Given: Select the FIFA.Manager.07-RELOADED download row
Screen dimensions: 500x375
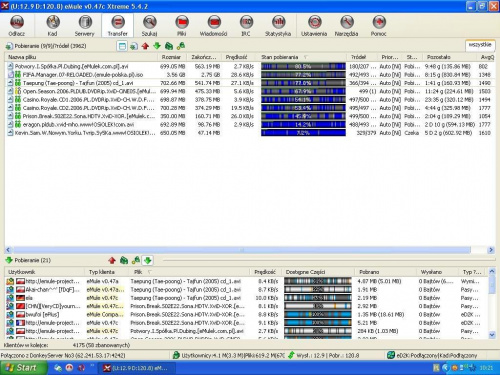Looking at the screenshot, I should coord(250,75).
